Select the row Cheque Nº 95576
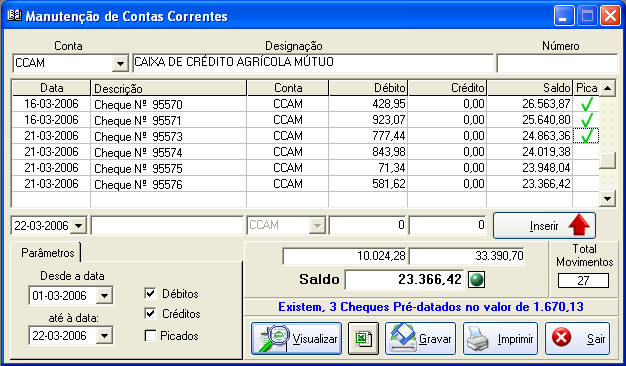626x366 pixels. click(x=306, y=184)
